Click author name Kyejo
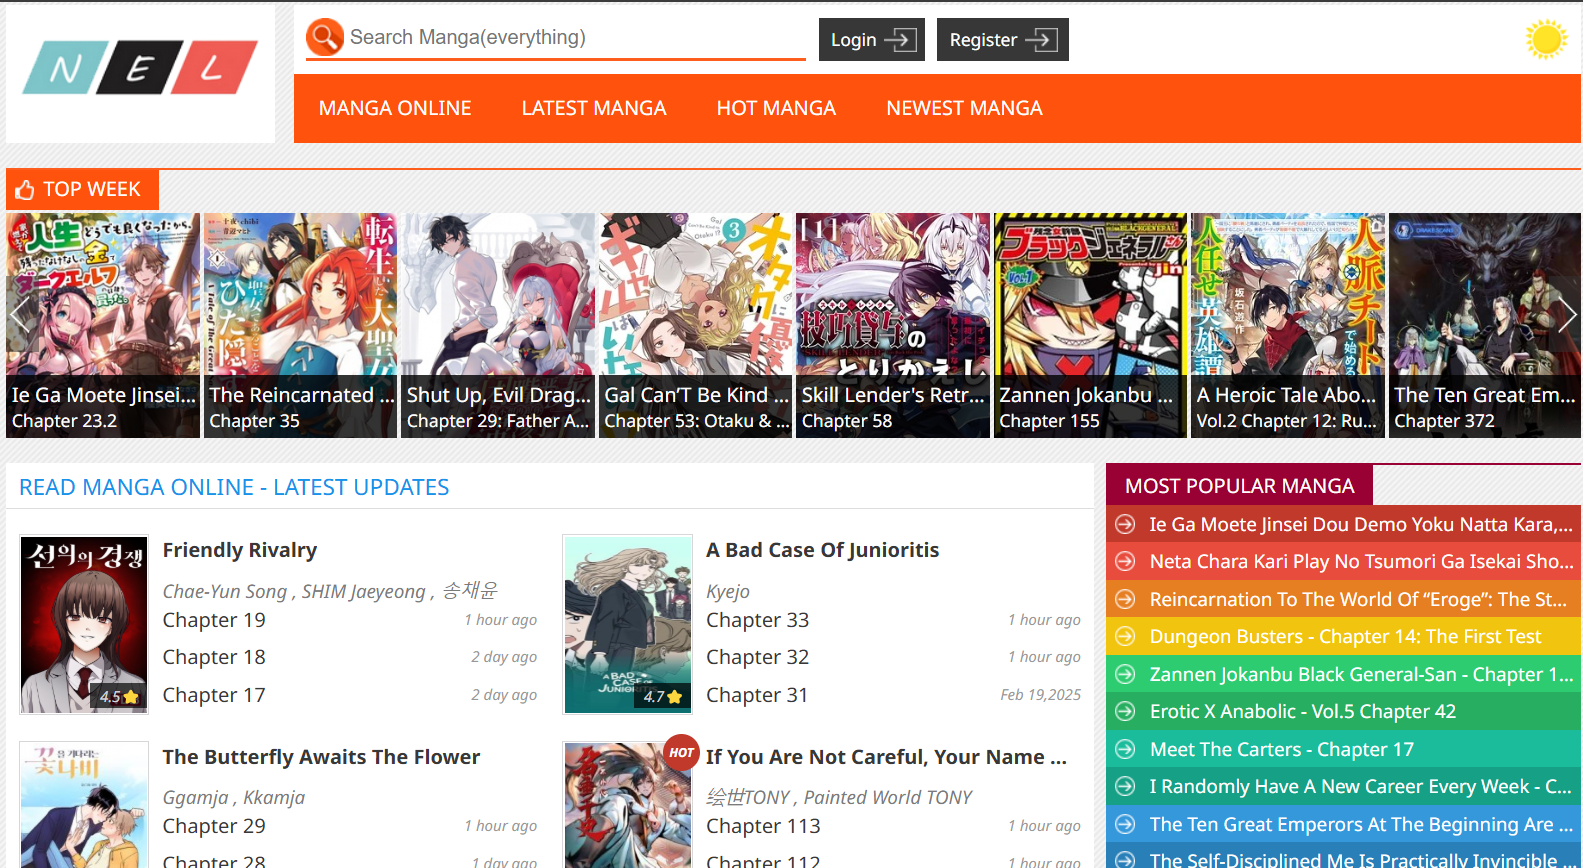 pyautogui.click(x=728, y=592)
